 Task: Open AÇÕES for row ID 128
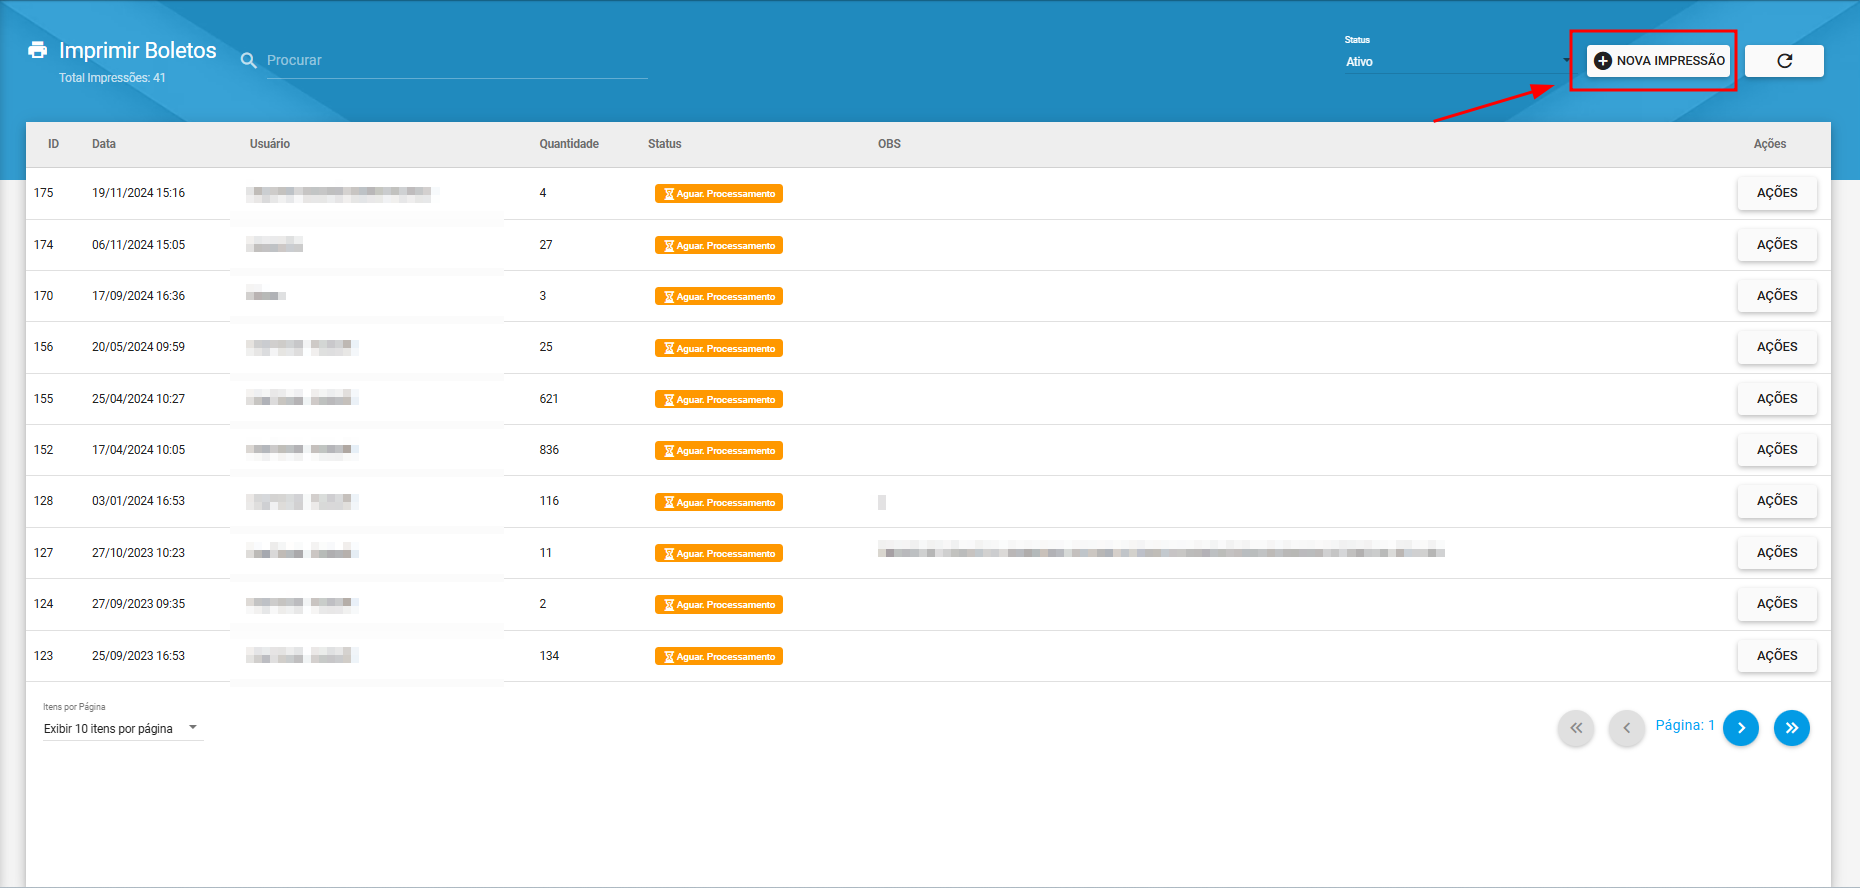click(x=1777, y=501)
